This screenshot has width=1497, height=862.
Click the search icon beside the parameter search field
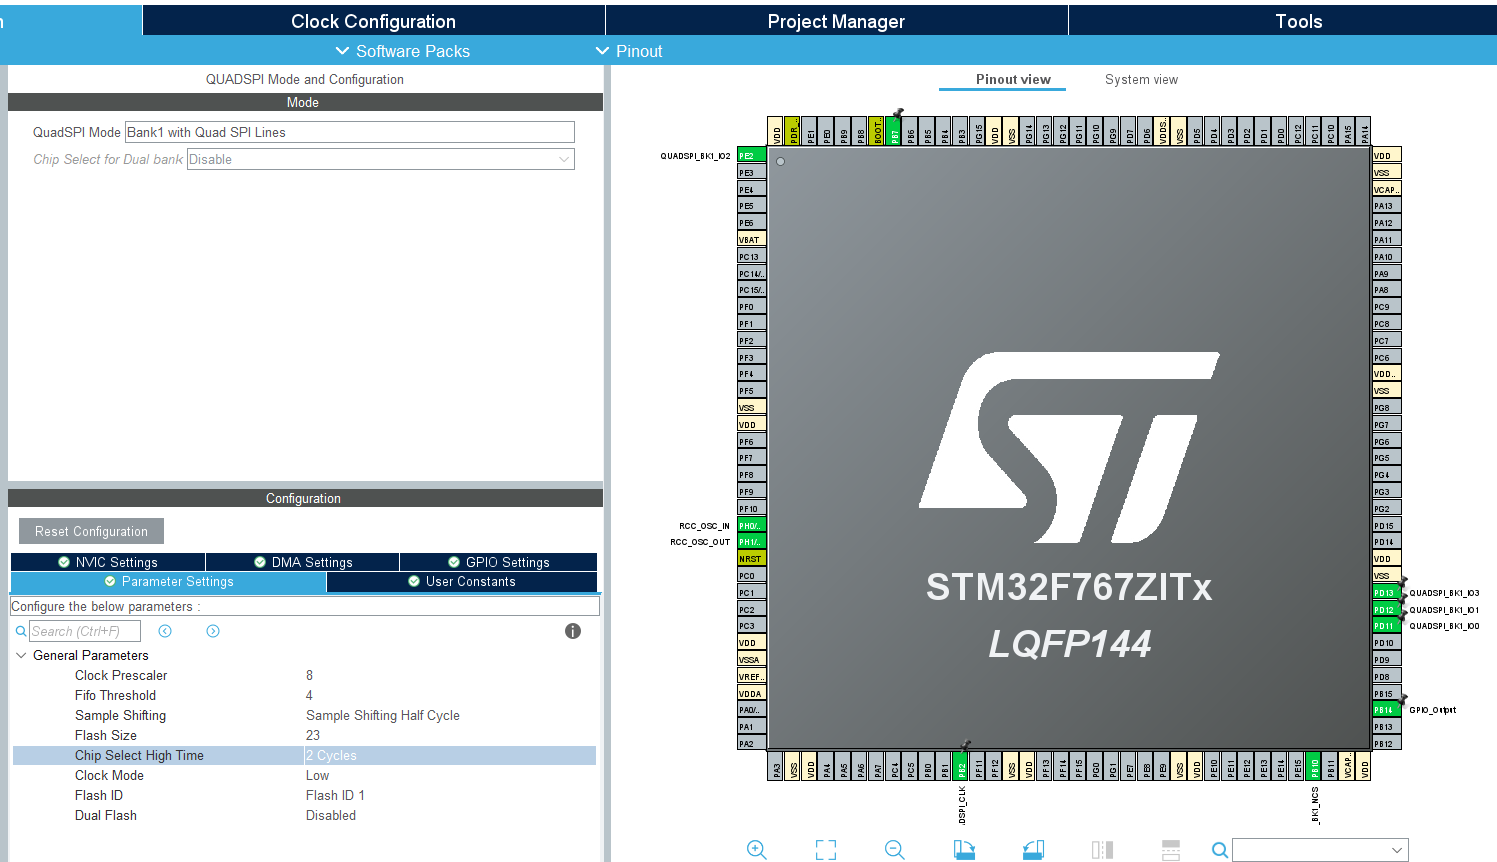pos(21,631)
